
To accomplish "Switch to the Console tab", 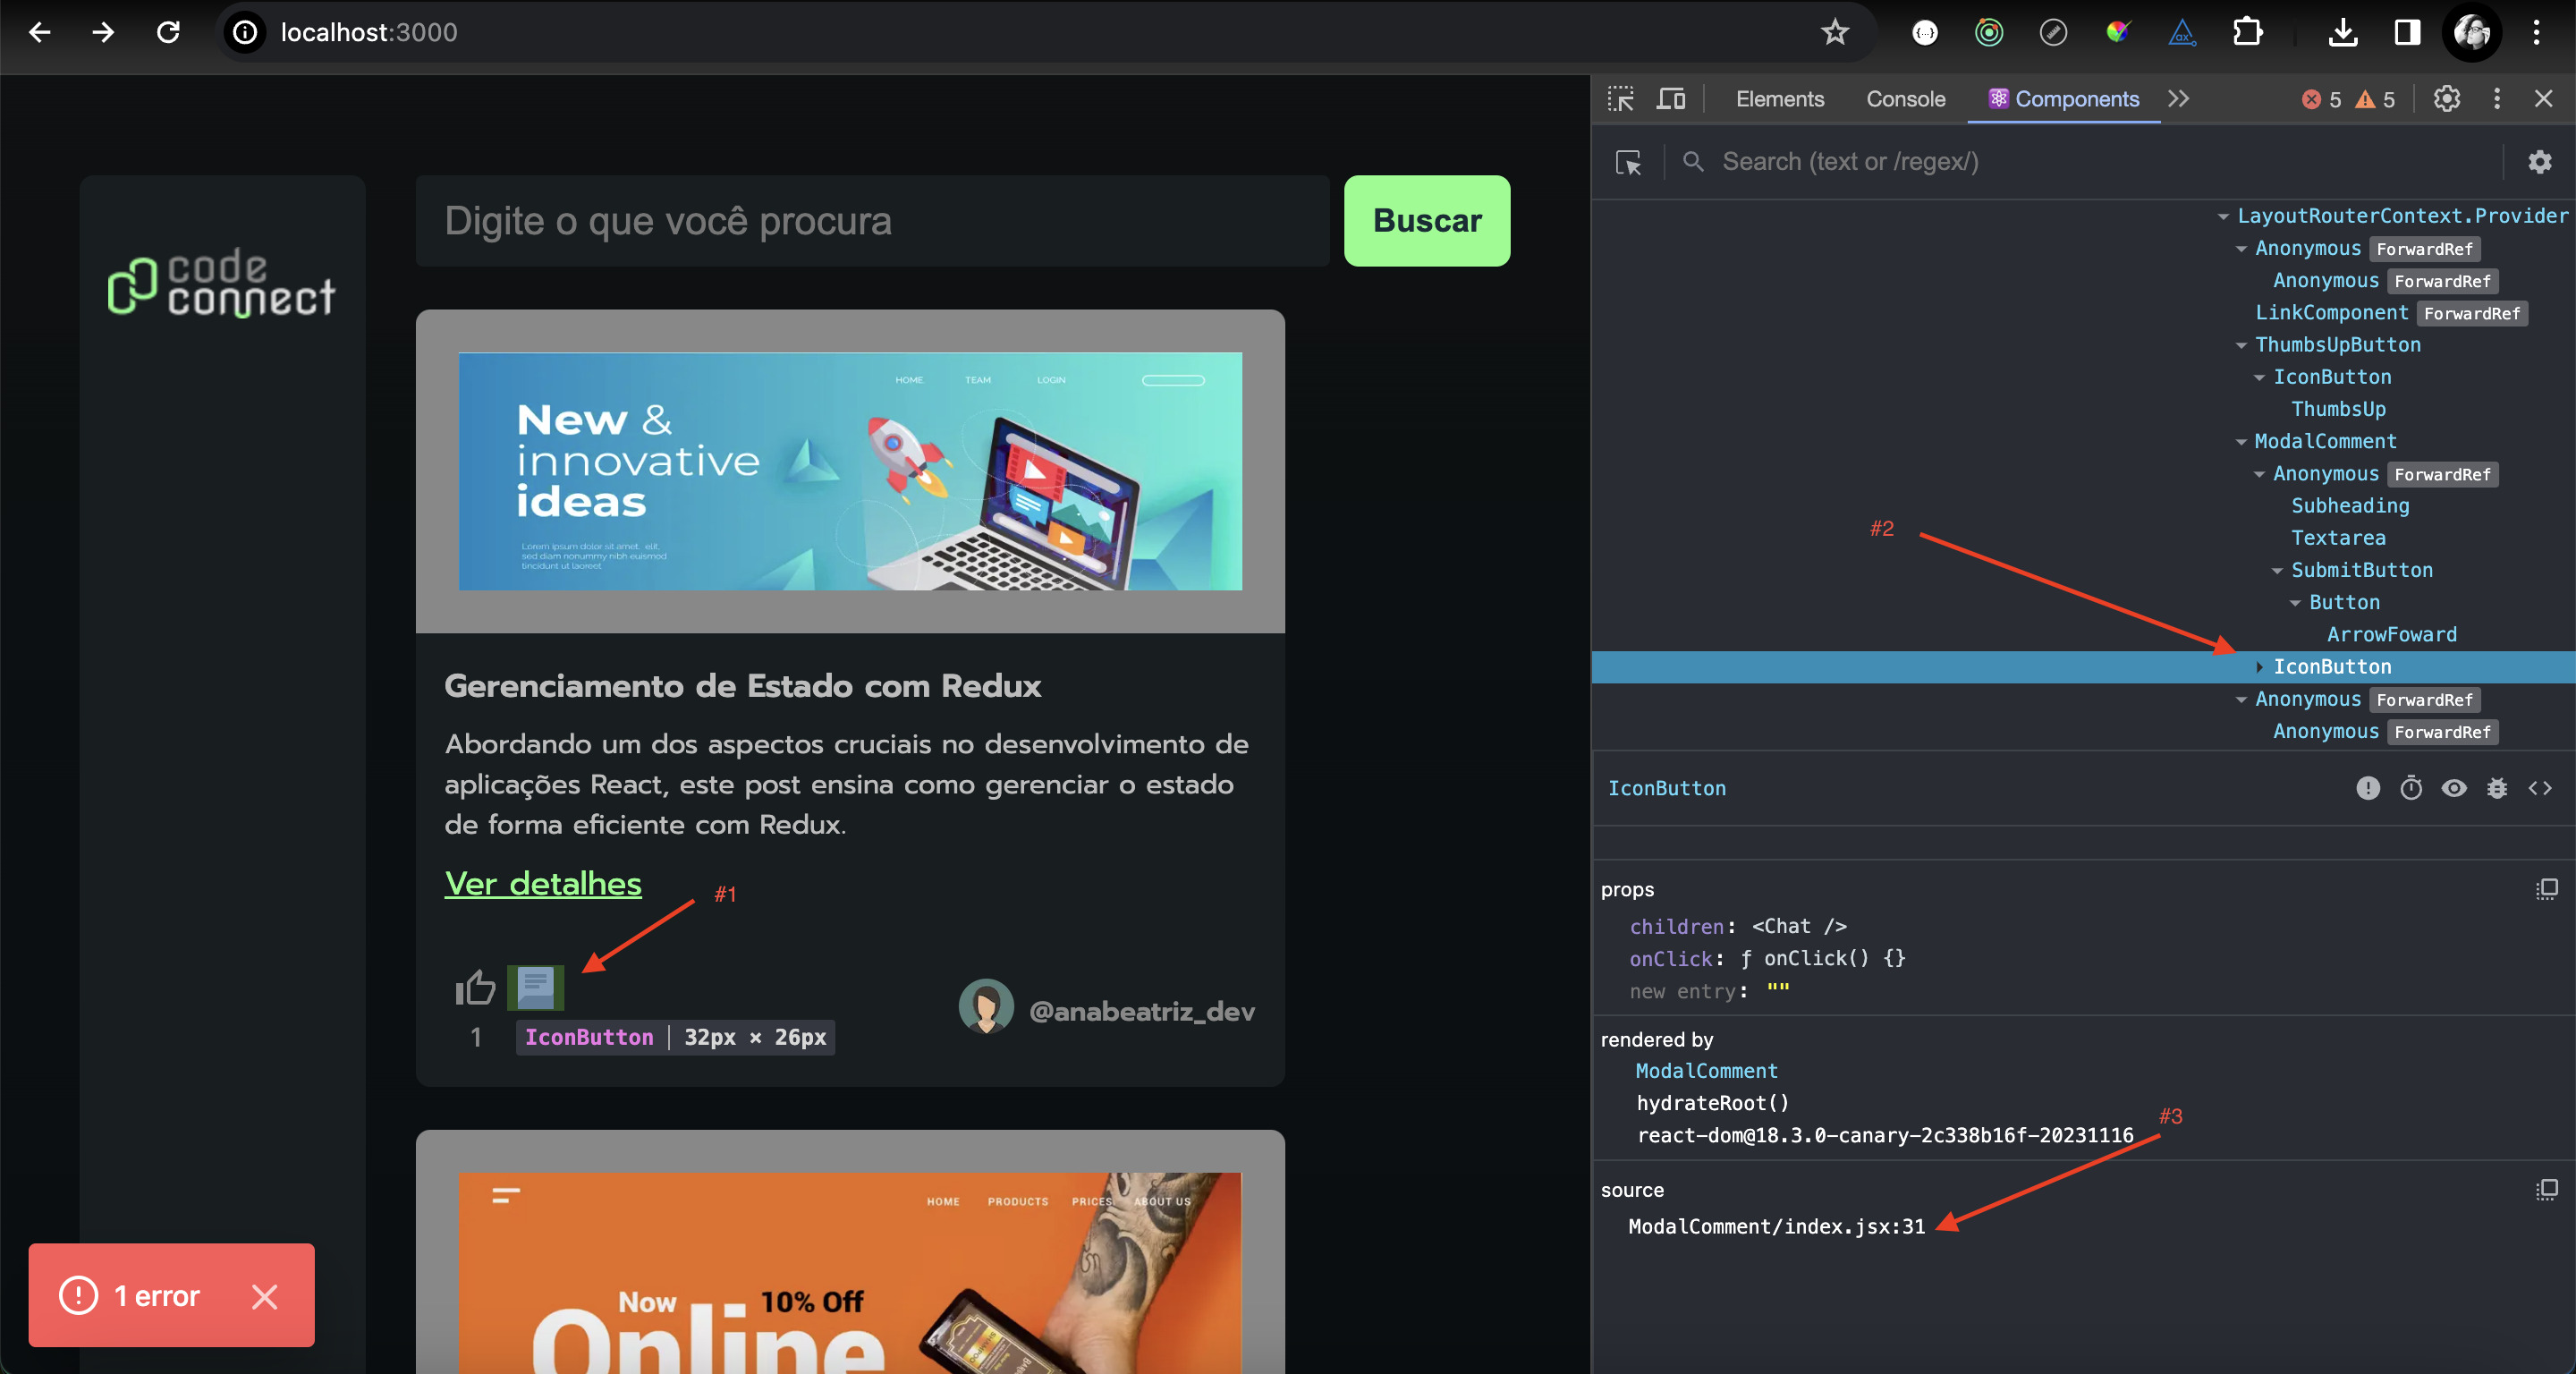I will tap(1905, 99).
